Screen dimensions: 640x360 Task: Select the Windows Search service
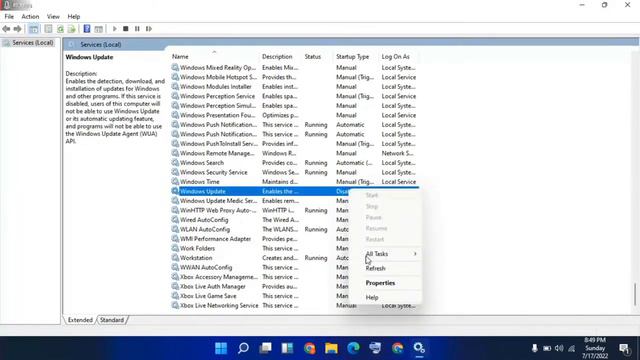coord(294,163)
